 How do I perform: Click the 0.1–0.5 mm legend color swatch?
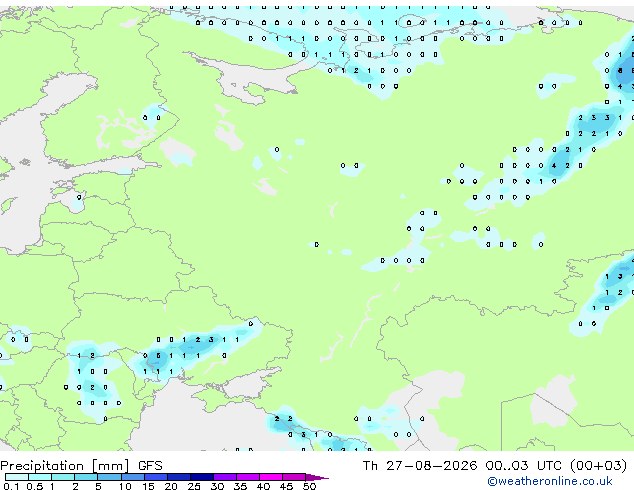(17, 477)
